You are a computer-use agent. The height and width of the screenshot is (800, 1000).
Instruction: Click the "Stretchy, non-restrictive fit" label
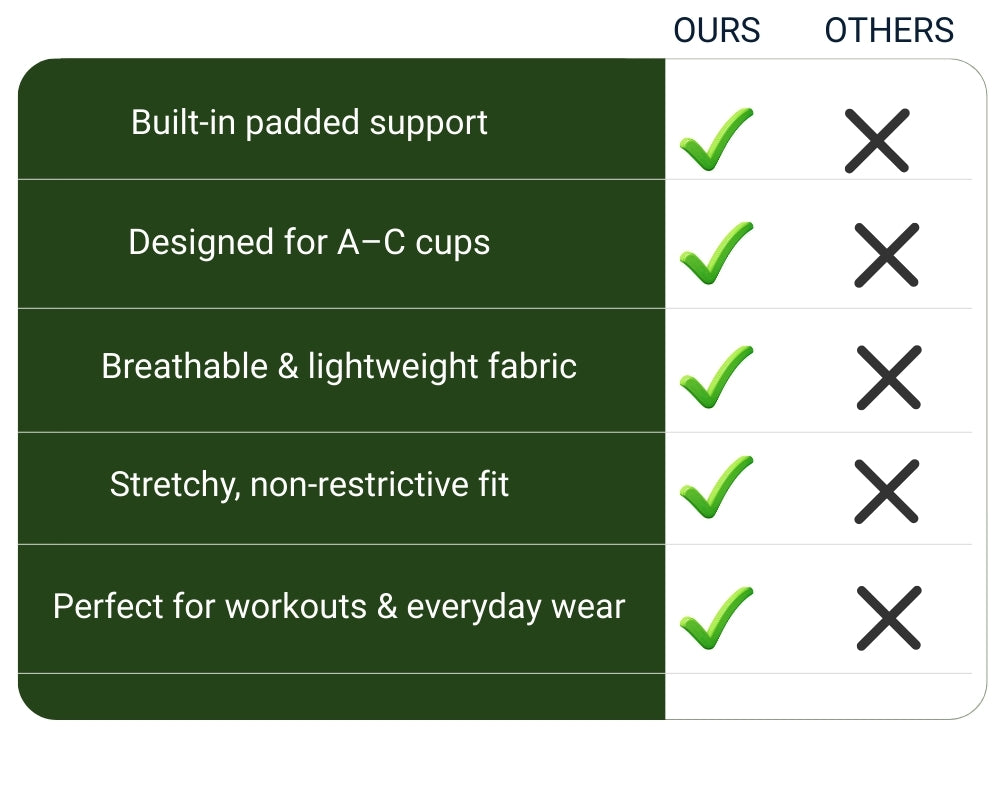point(309,486)
